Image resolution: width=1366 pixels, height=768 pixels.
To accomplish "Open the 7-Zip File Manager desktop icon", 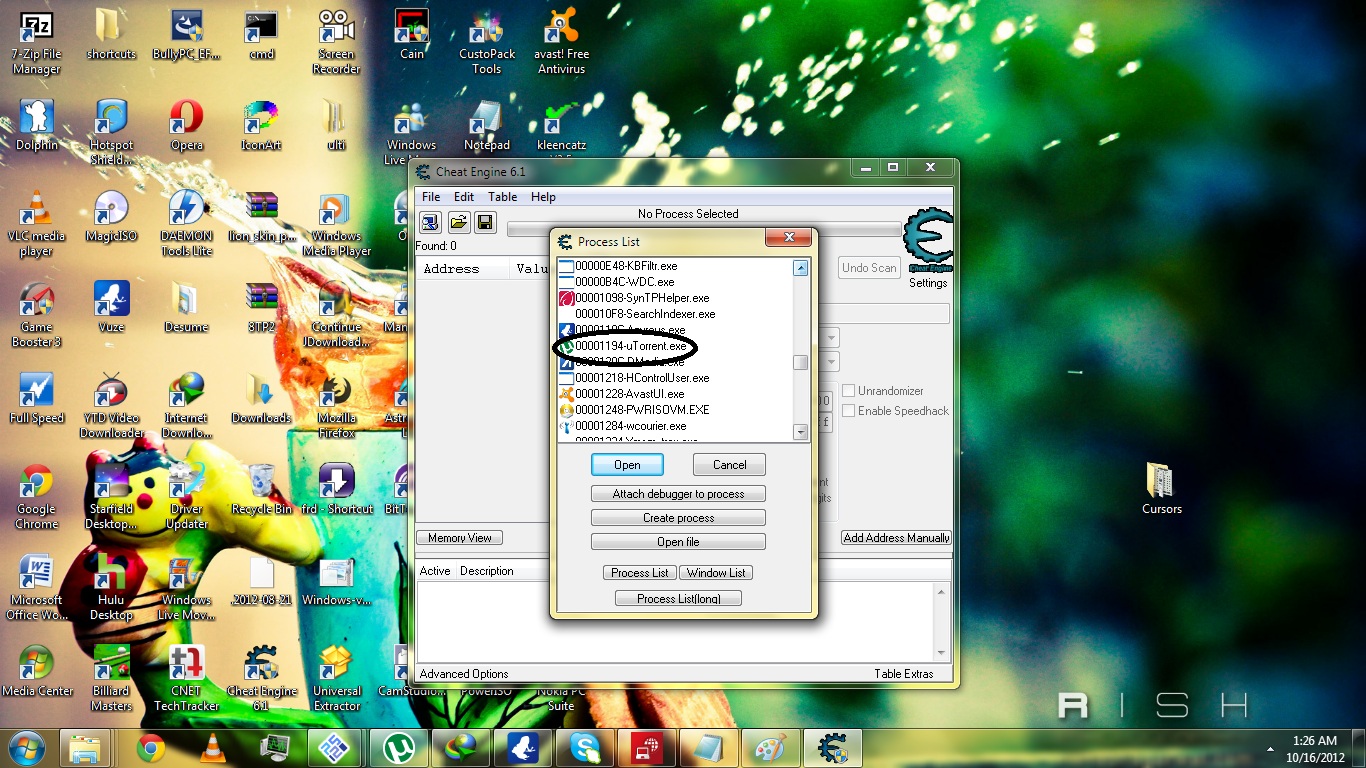I will coord(36,44).
